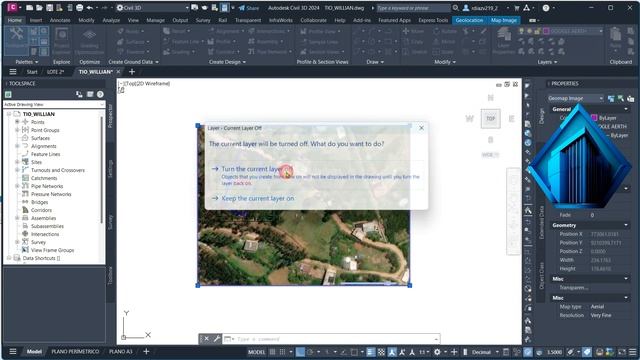
Task: Open the Map Image ribbon tab
Action: tap(504, 20)
